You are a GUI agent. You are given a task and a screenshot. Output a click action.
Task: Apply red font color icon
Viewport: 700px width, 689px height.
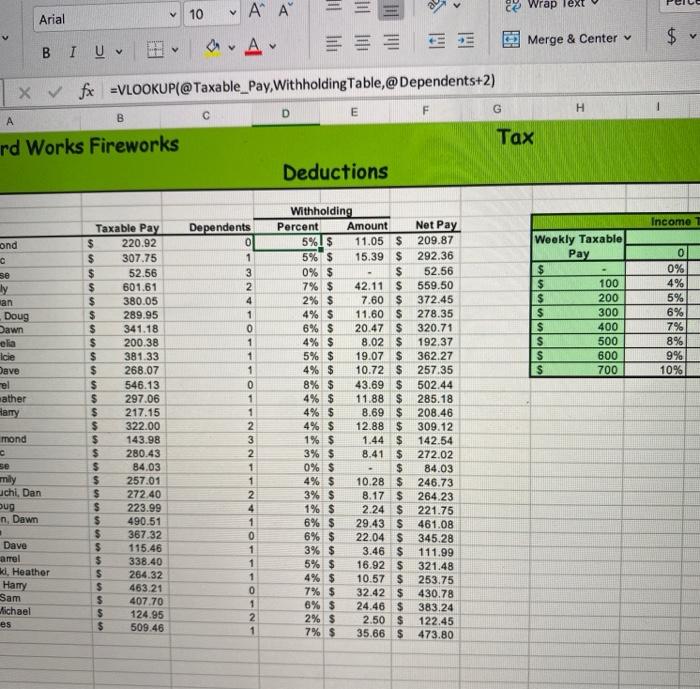point(253,46)
